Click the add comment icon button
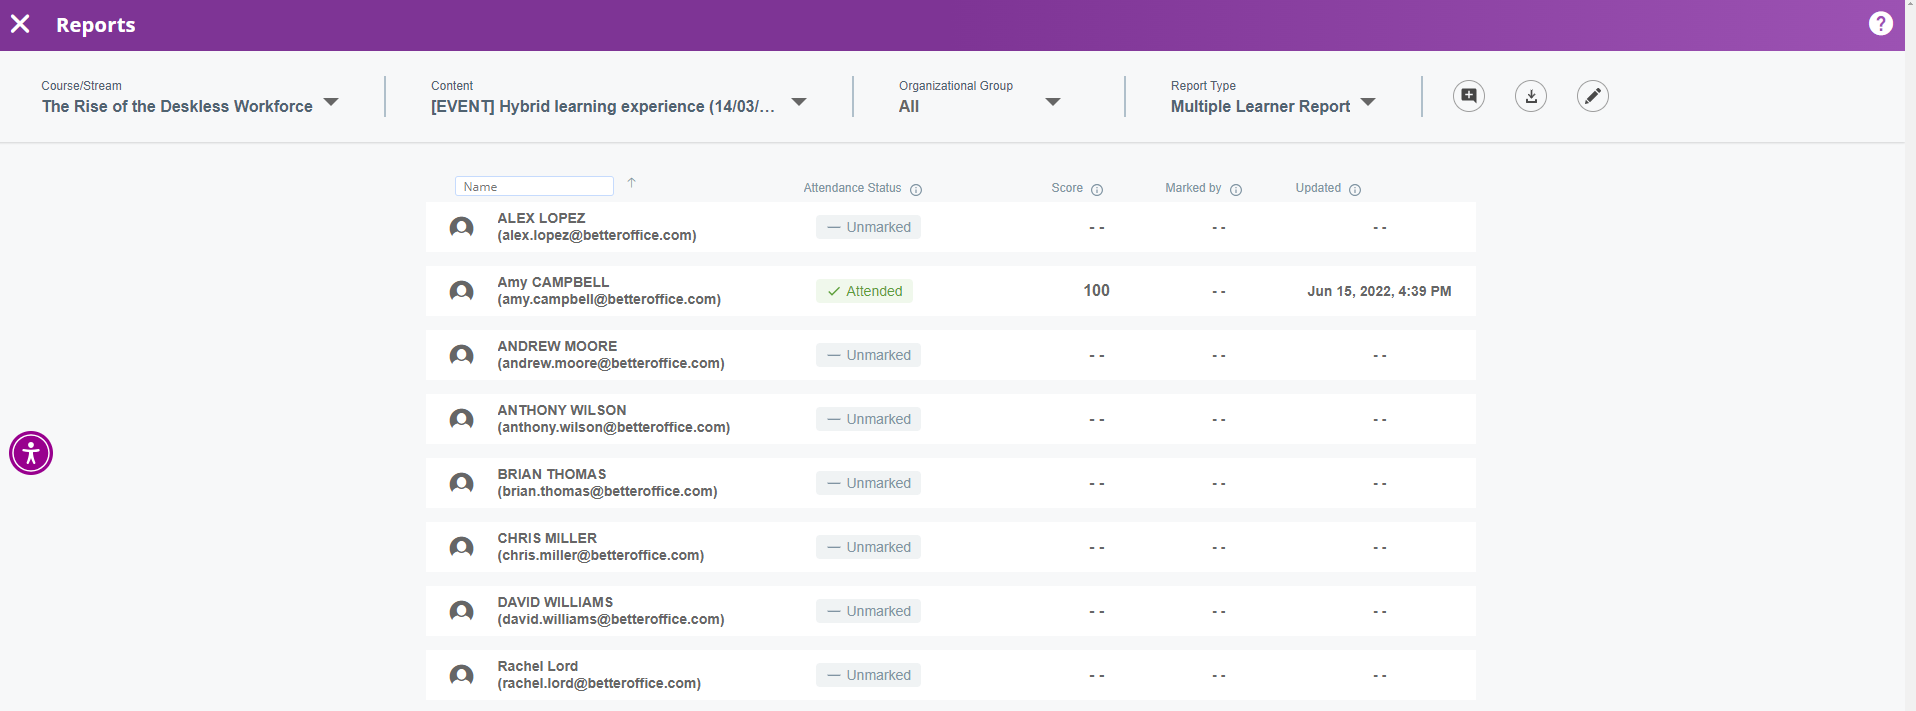 (x=1468, y=96)
